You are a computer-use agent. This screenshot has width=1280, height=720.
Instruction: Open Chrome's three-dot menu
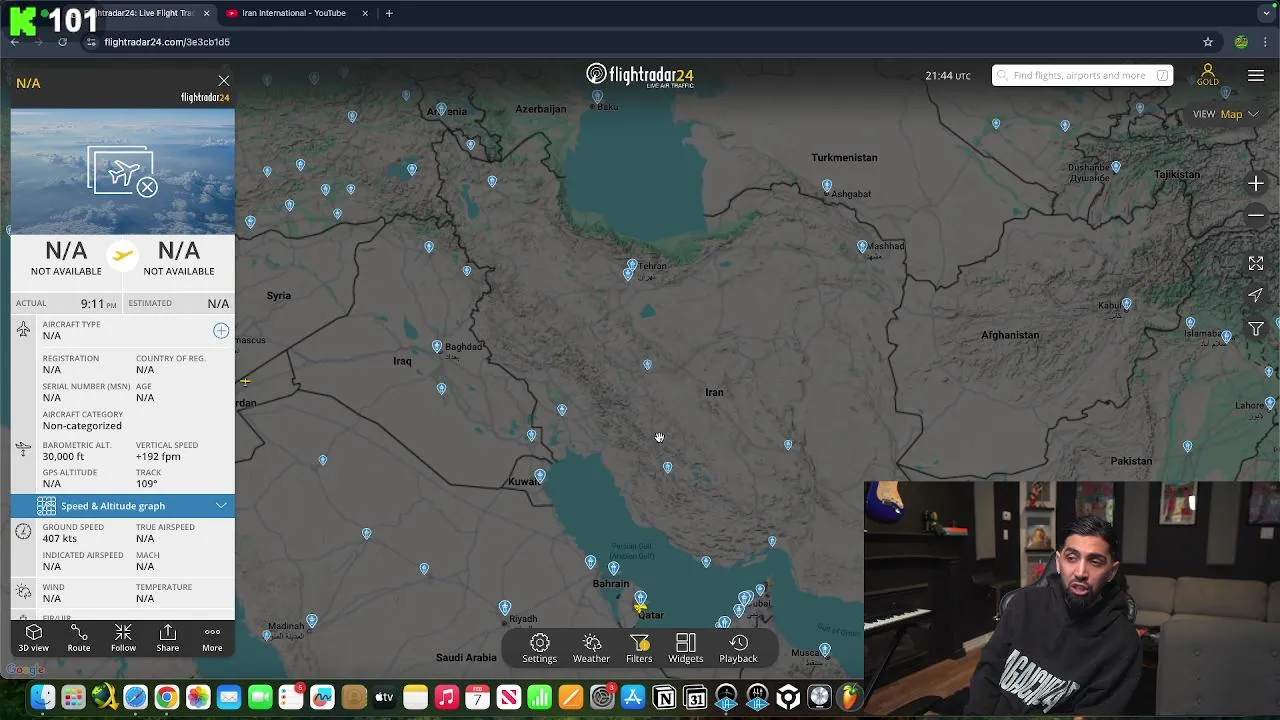point(1267,42)
